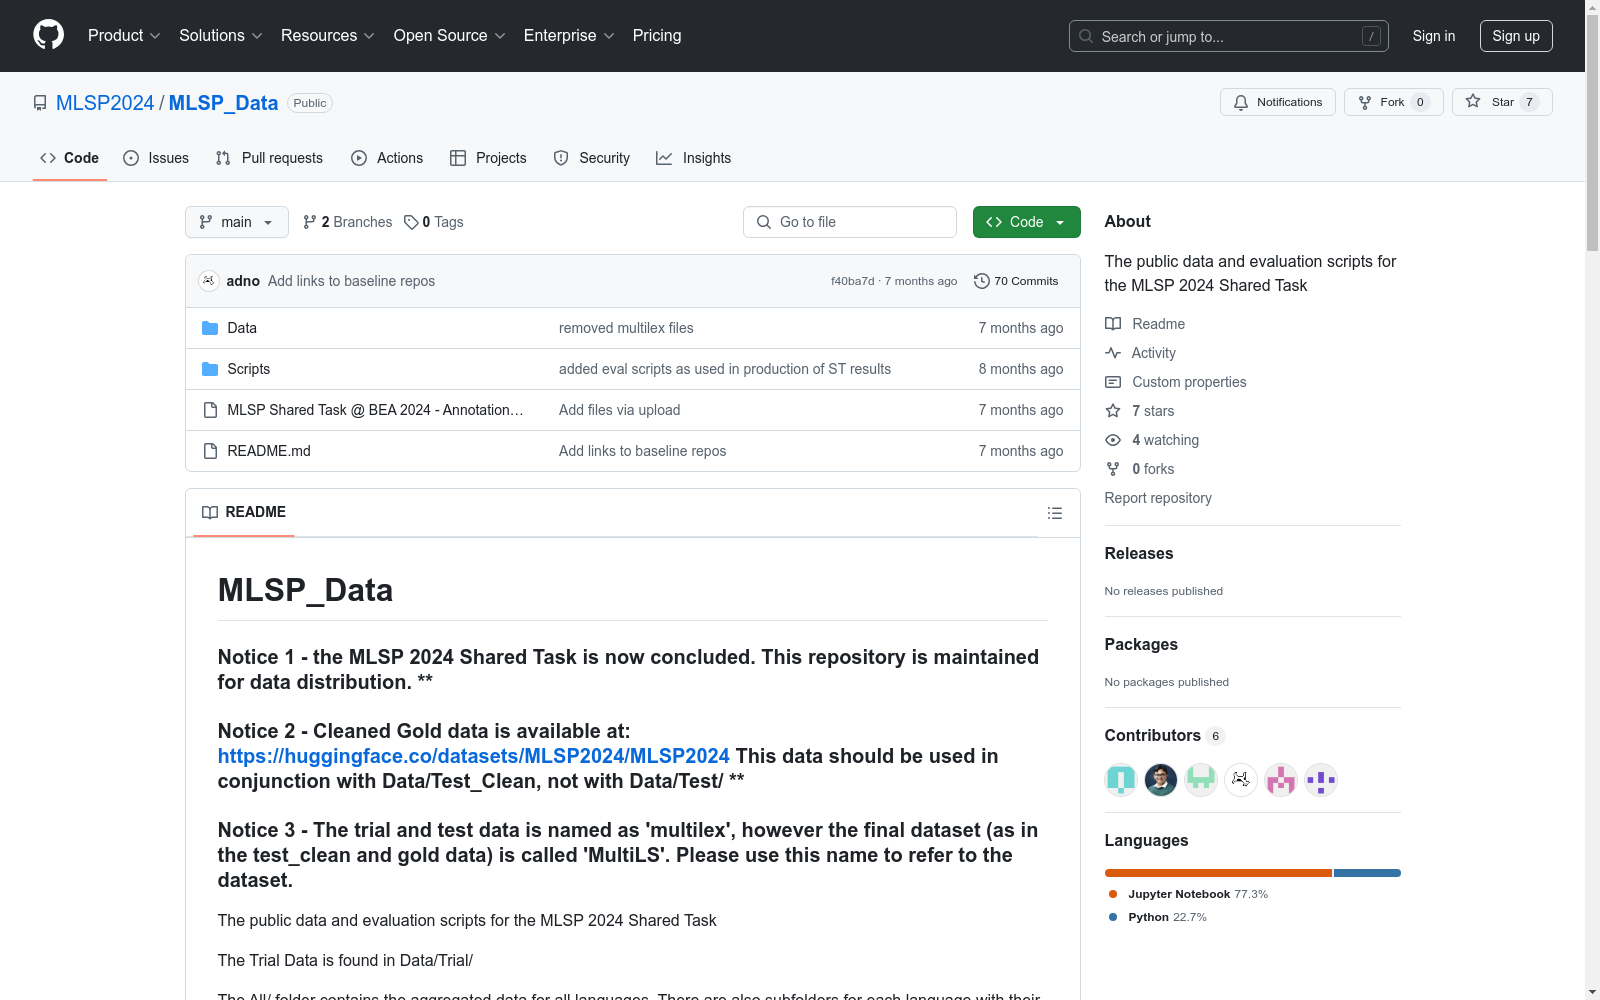Open the contributor avatar with photo
The width and height of the screenshot is (1600, 1000).
pyautogui.click(x=1161, y=780)
